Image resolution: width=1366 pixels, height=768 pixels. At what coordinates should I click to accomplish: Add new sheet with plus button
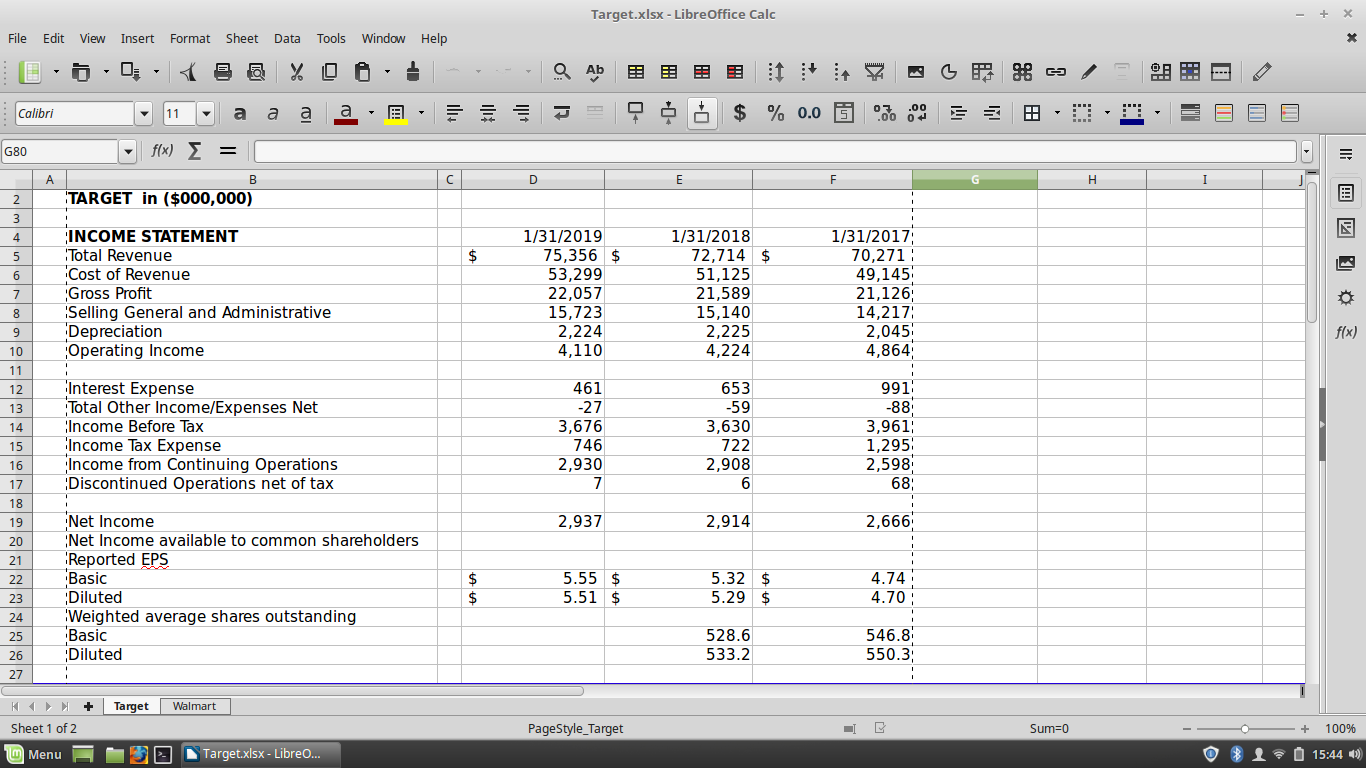[88, 706]
